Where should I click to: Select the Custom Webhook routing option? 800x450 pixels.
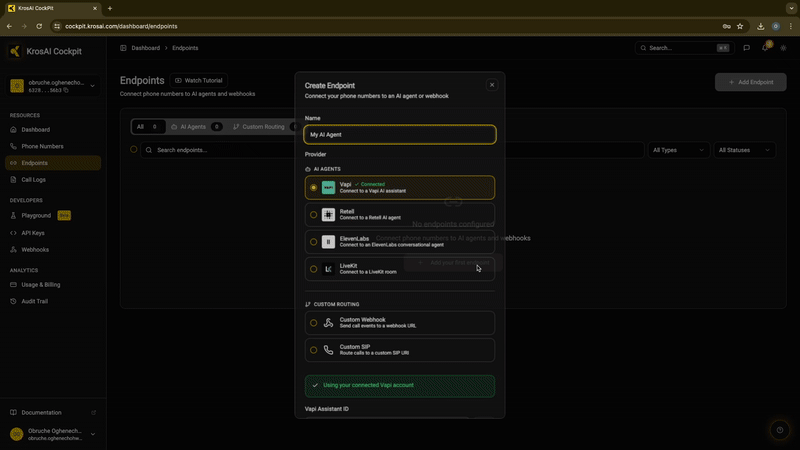click(314, 323)
